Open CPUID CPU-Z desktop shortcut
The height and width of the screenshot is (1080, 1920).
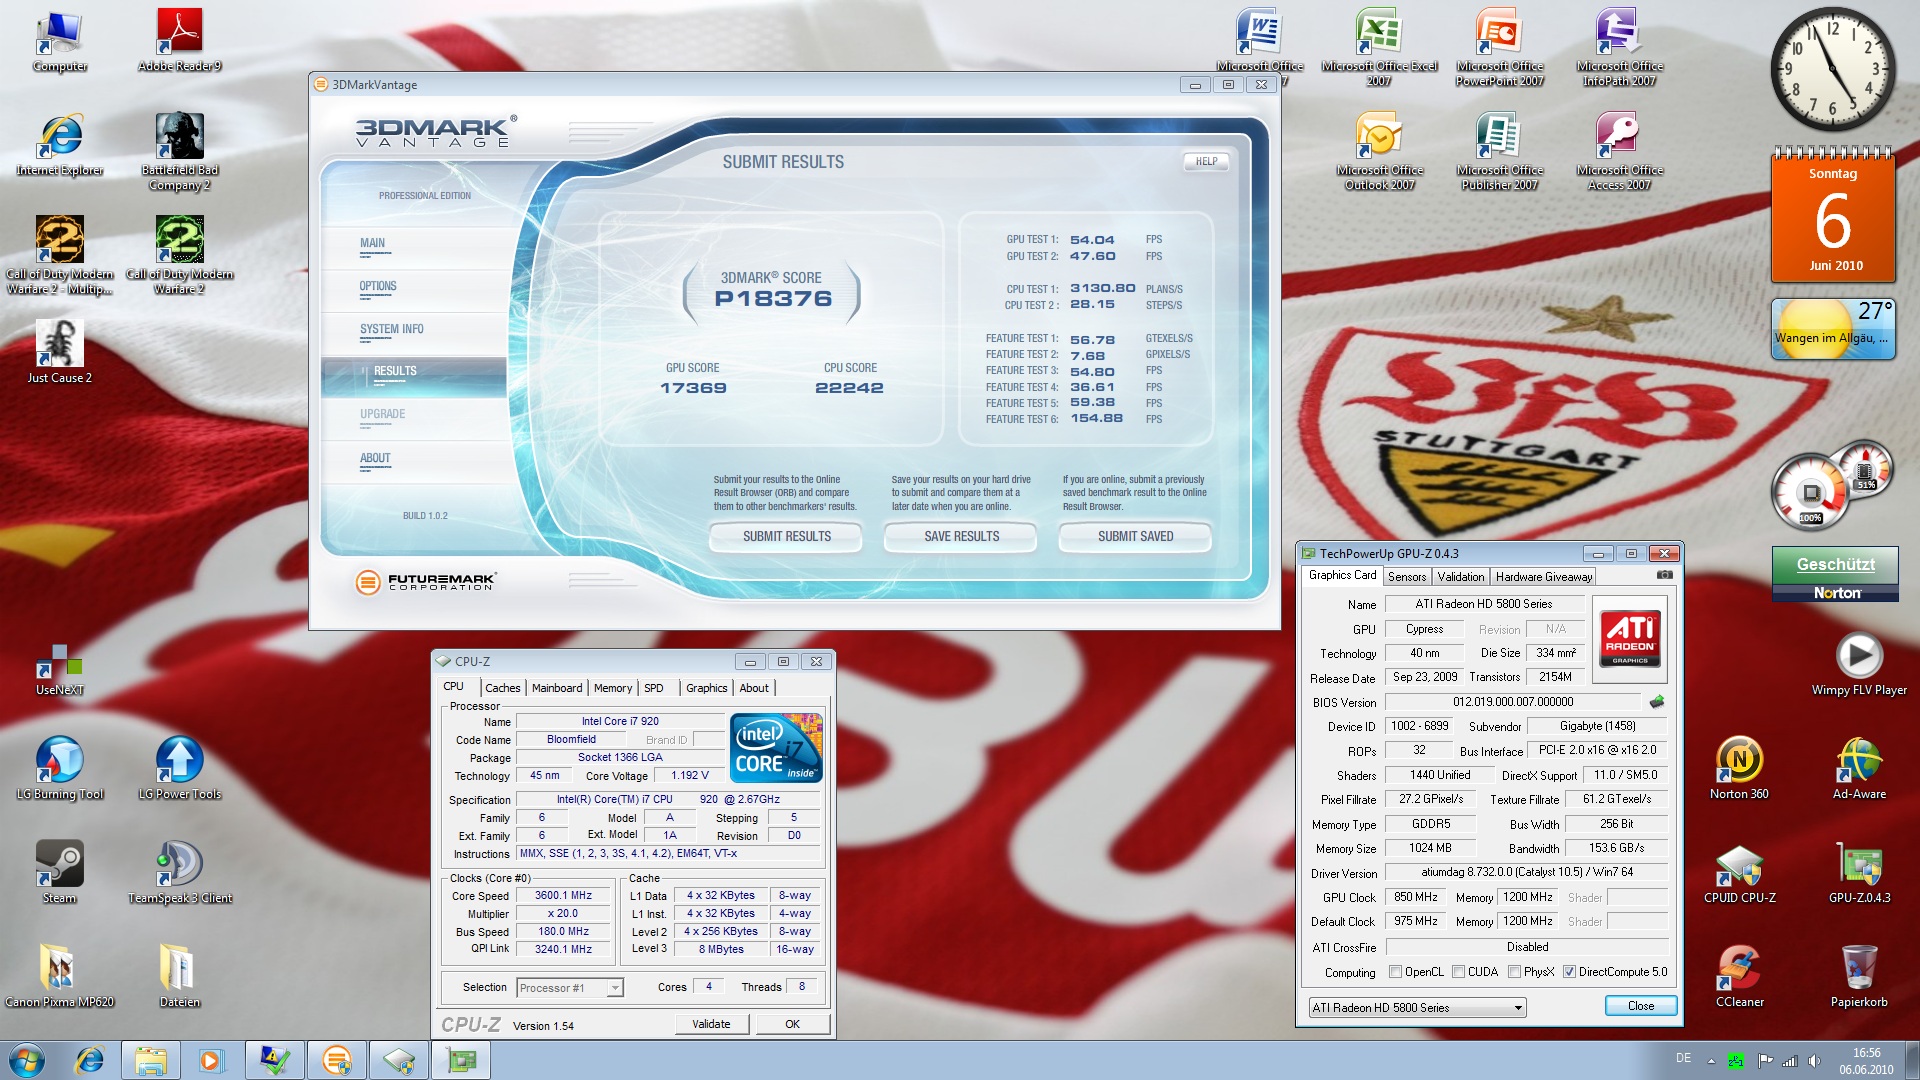(1739, 873)
